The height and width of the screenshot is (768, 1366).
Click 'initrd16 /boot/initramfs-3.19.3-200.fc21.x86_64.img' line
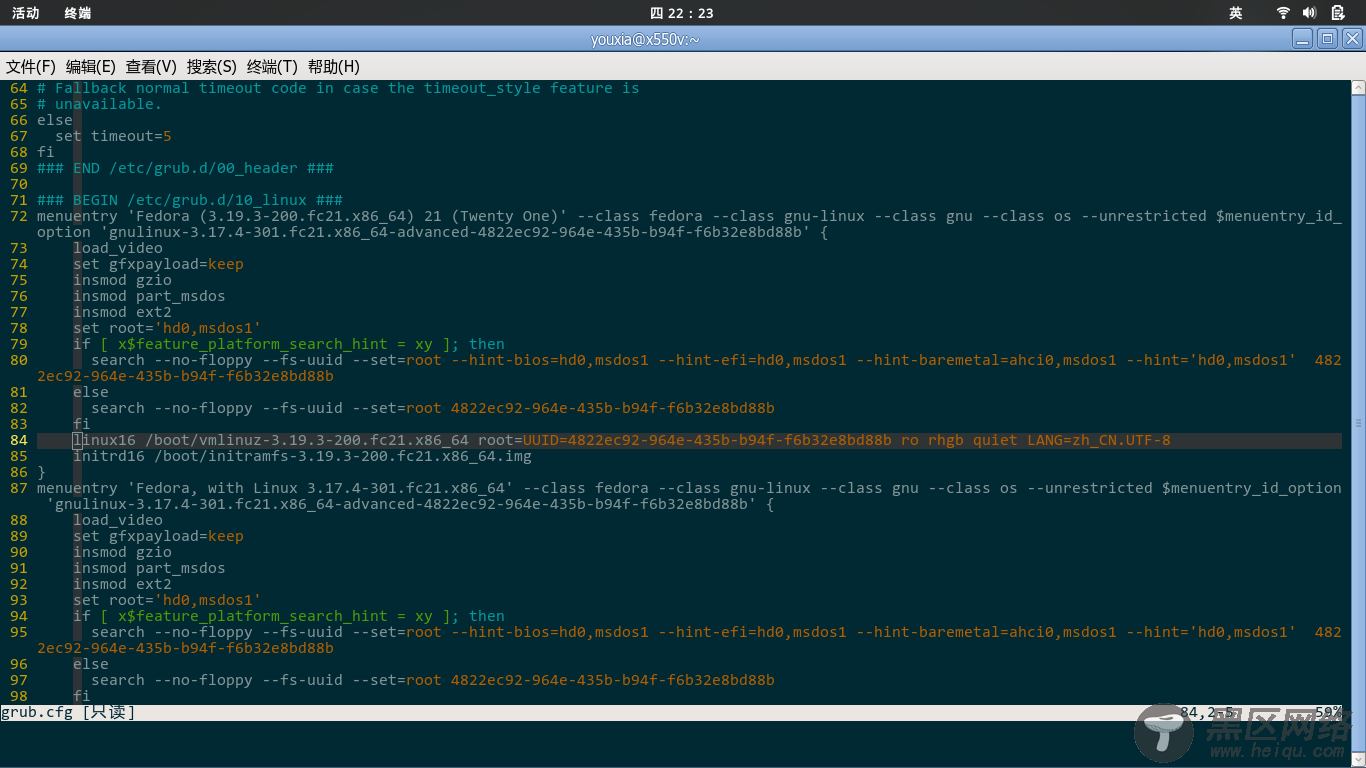pyautogui.click(x=302, y=456)
